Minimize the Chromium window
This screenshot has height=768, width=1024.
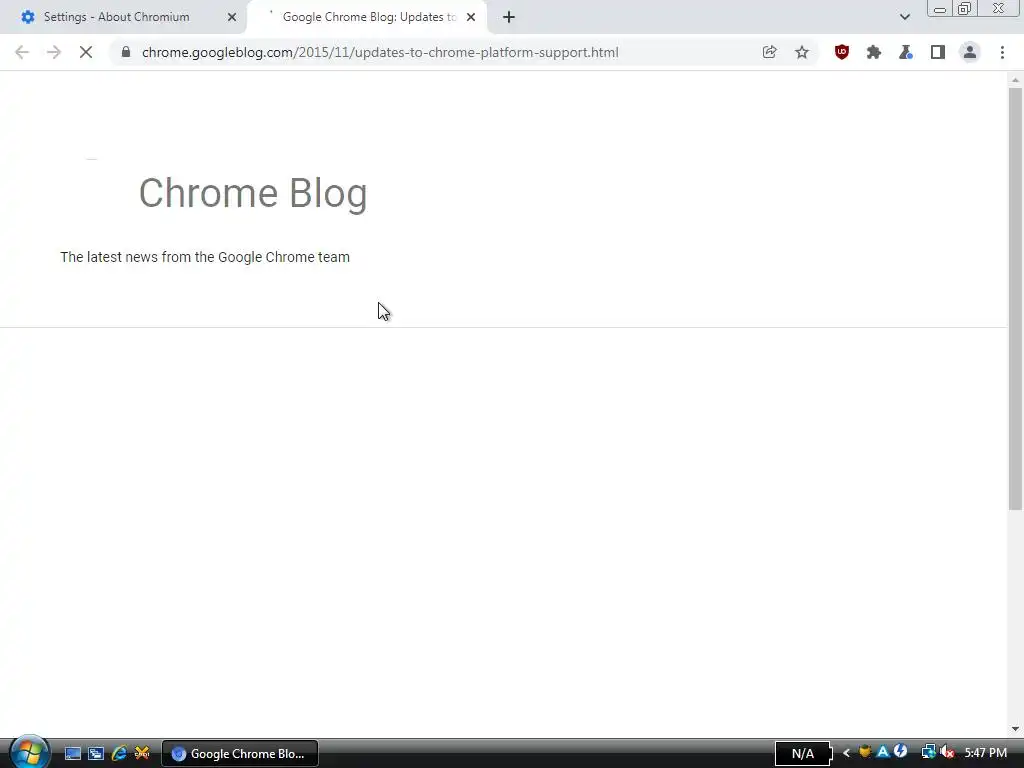click(x=940, y=9)
